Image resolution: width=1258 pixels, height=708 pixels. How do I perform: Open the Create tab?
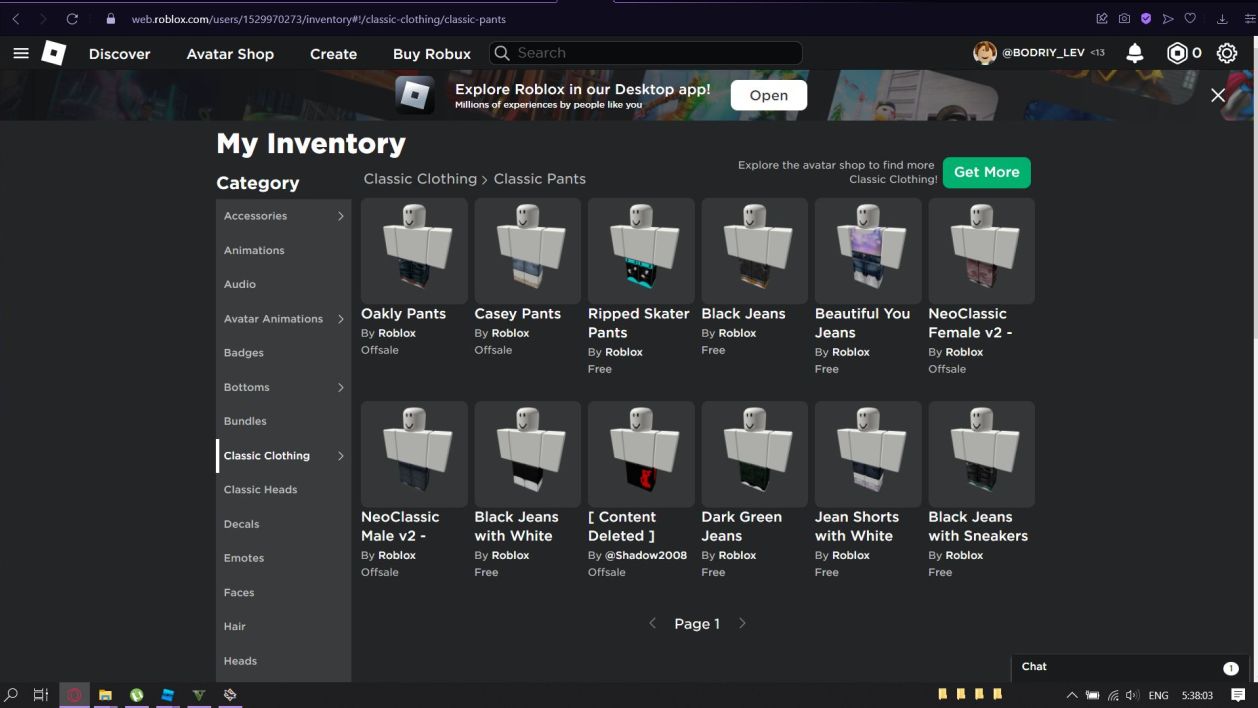click(x=334, y=54)
